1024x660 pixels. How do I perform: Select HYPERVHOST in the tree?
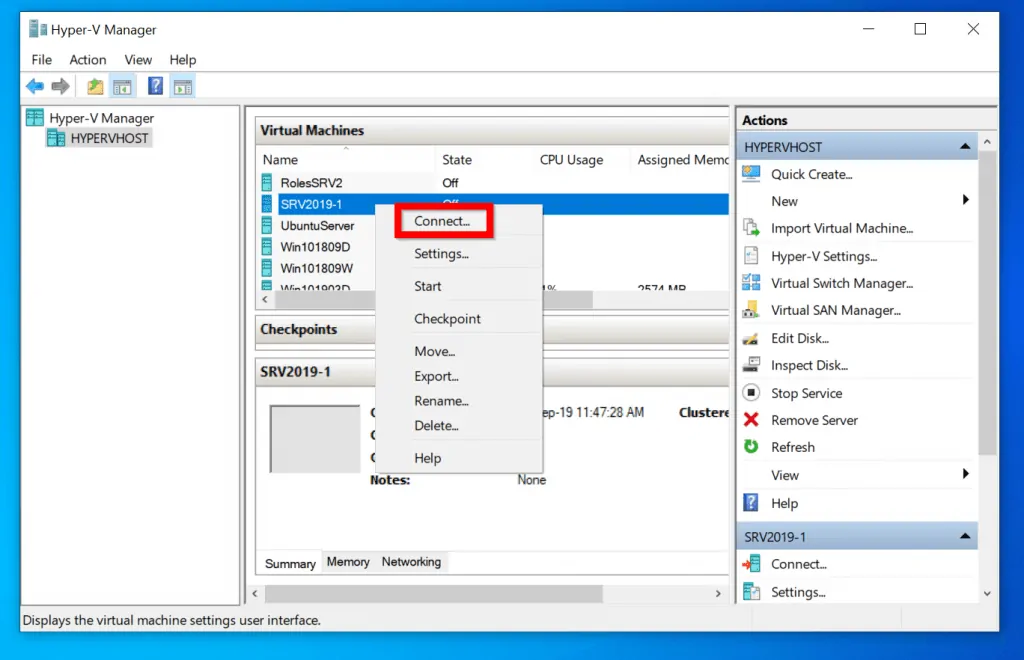(109, 139)
